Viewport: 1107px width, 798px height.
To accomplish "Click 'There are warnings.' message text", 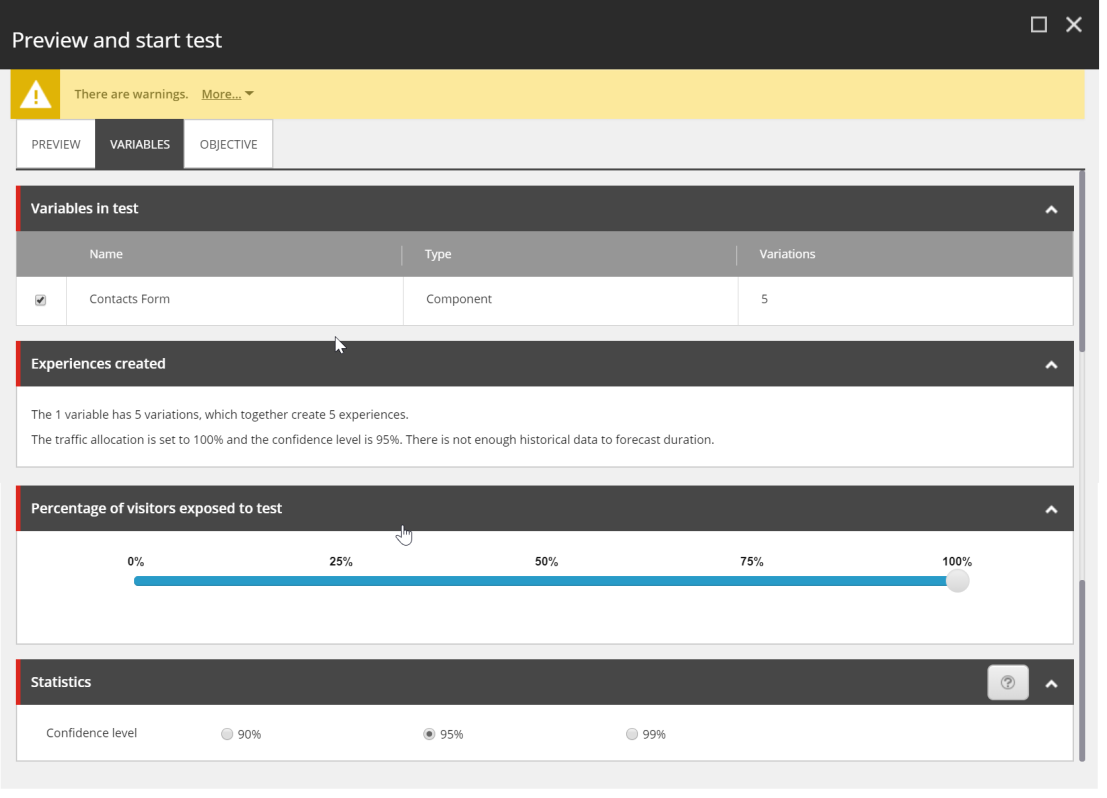I will click(131, 94).
